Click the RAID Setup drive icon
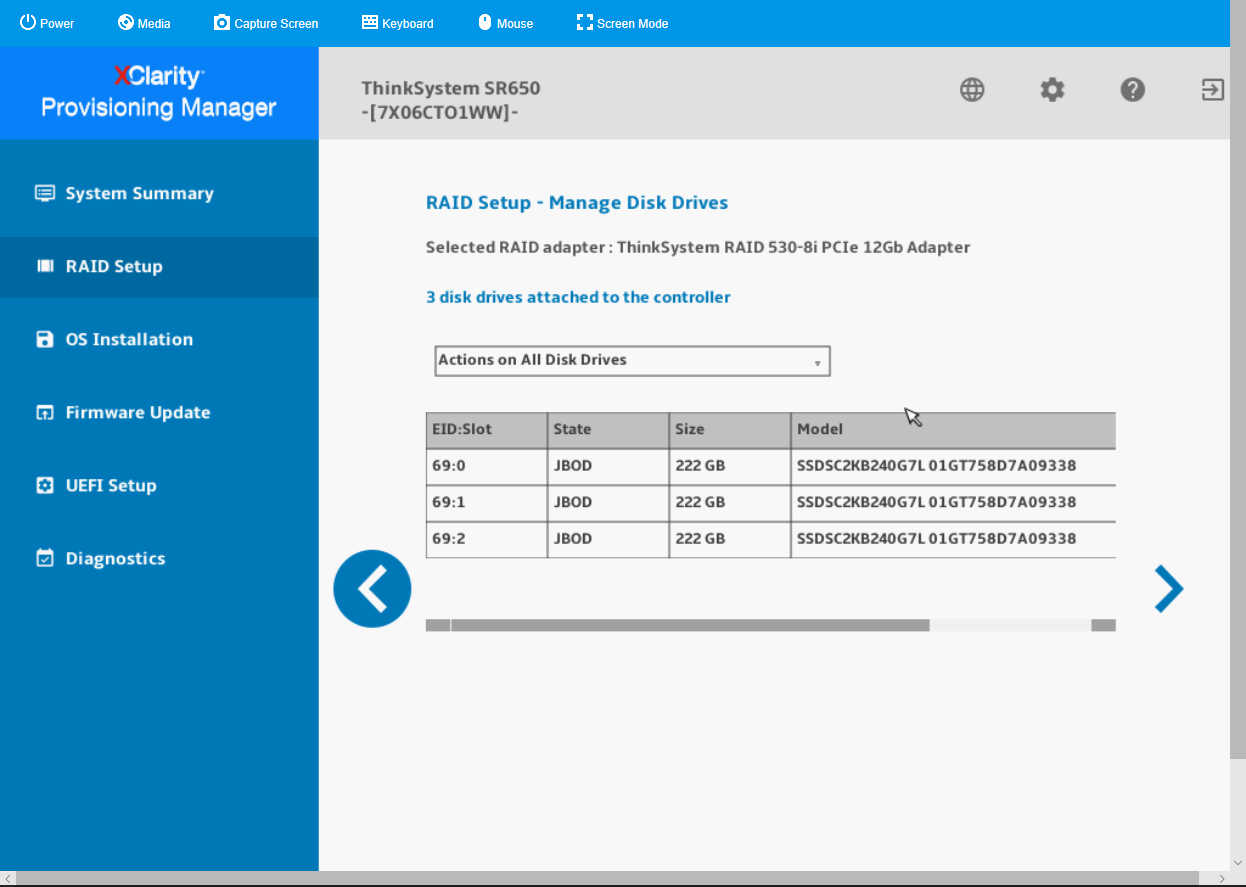The height and width of the screenshot is (887, 1246). tap(45, 267)
